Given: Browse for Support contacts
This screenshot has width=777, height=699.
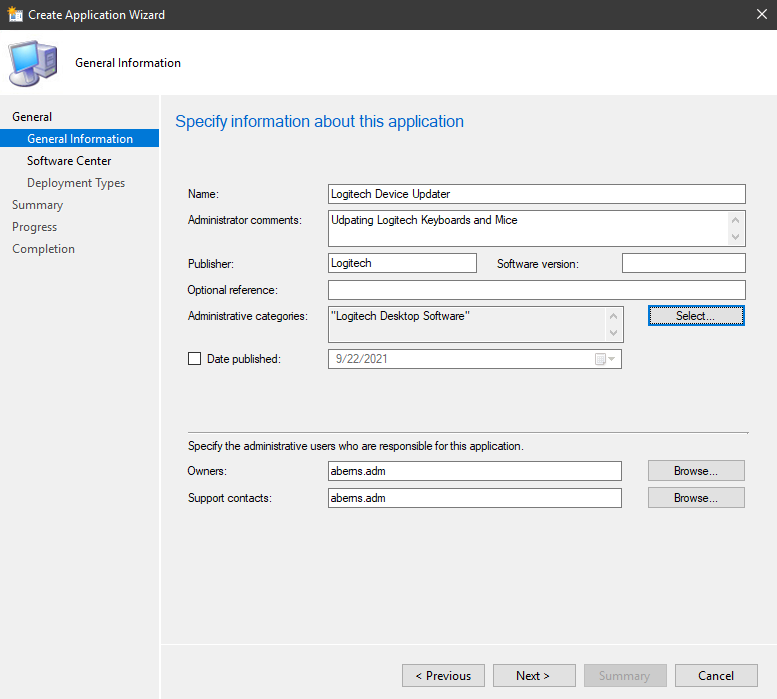Looking at the screenshot, I should coord(696,498).
